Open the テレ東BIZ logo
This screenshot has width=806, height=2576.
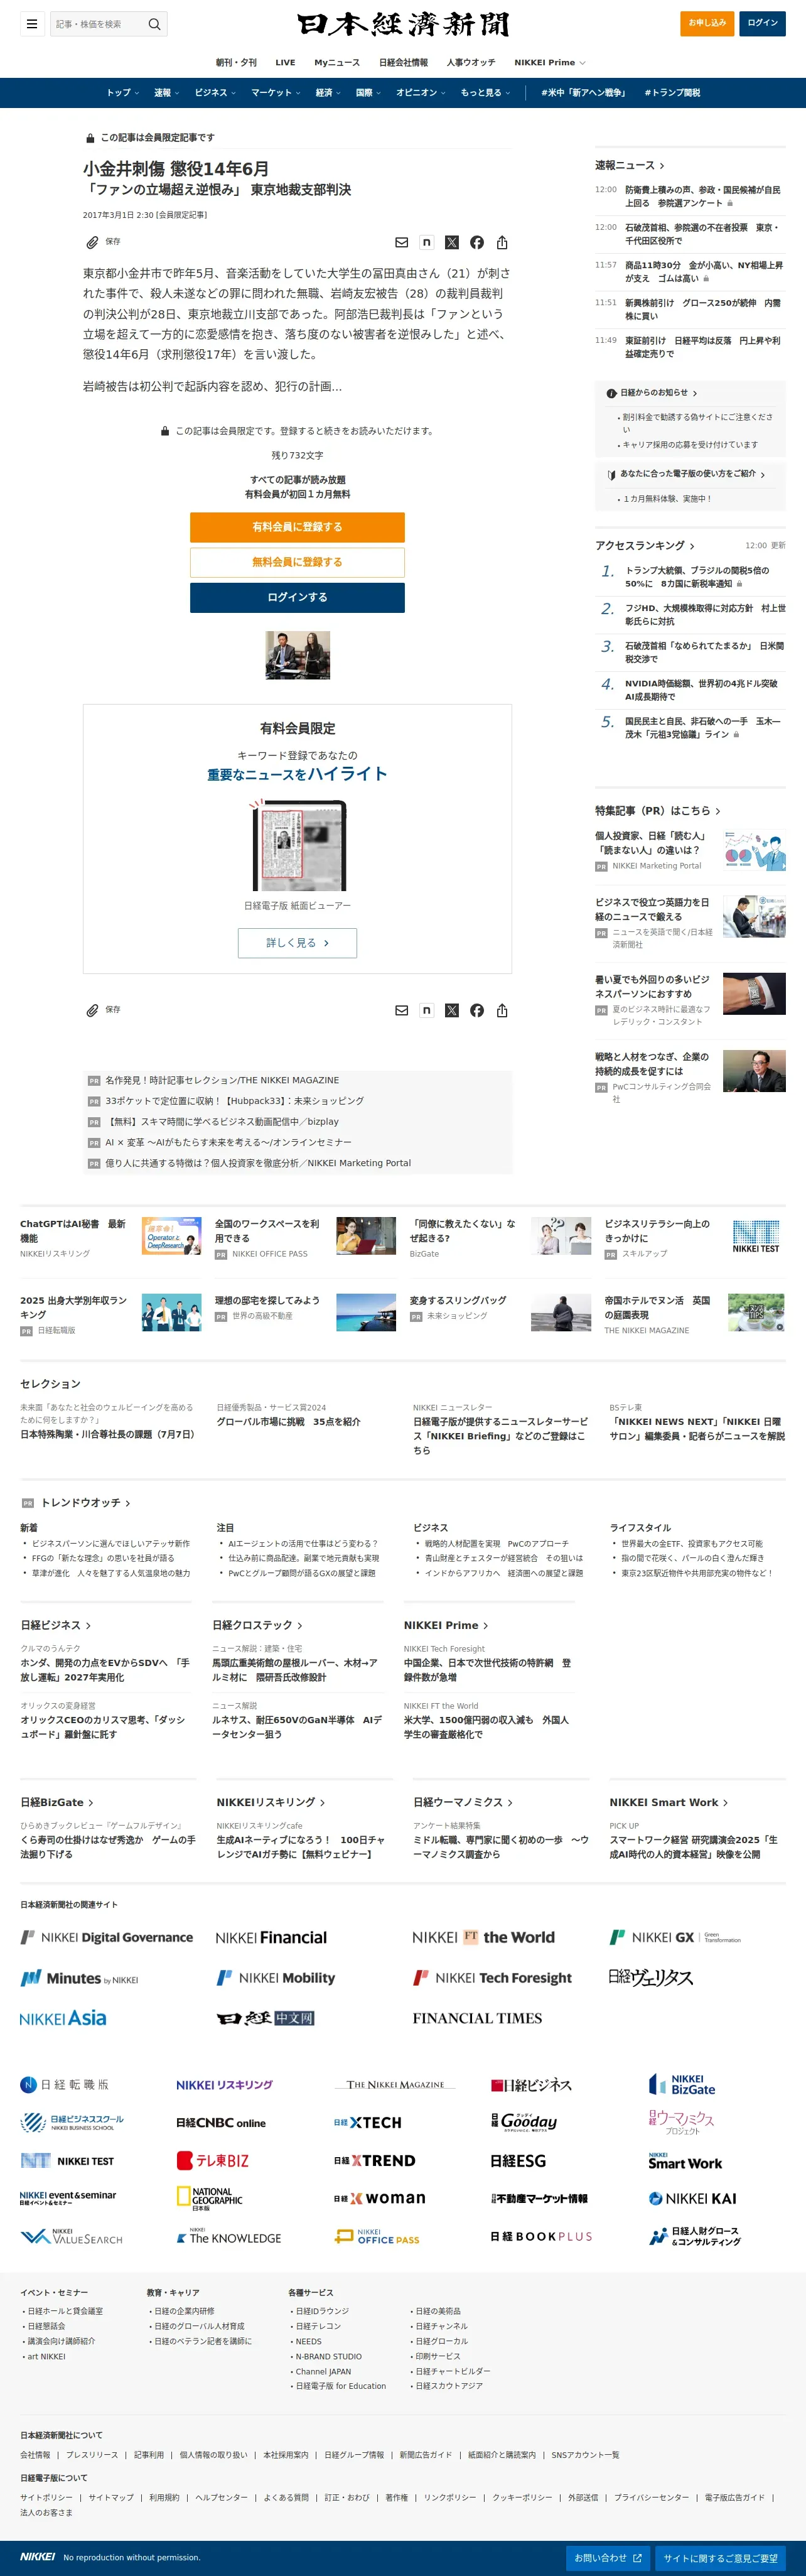point(212,2161)
